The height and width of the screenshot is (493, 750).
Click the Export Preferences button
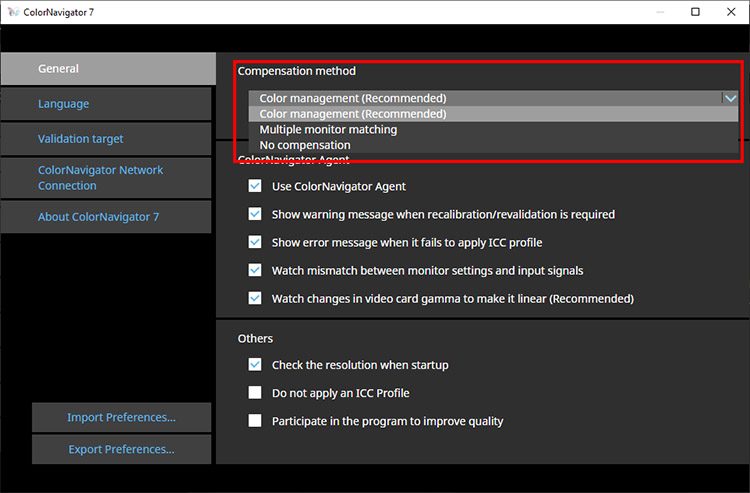(121, 449)
